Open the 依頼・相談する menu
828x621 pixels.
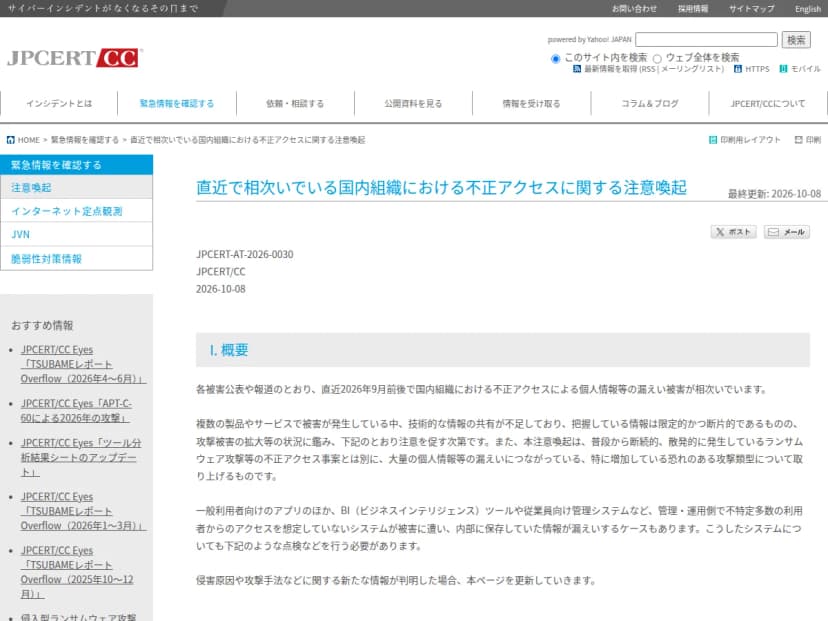point(295,104)
